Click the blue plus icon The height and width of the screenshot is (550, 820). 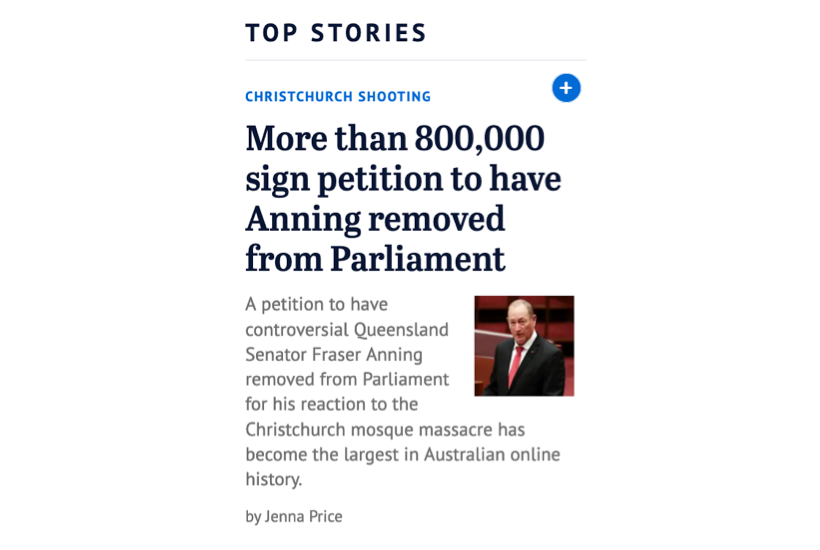[x=566, y=88]
